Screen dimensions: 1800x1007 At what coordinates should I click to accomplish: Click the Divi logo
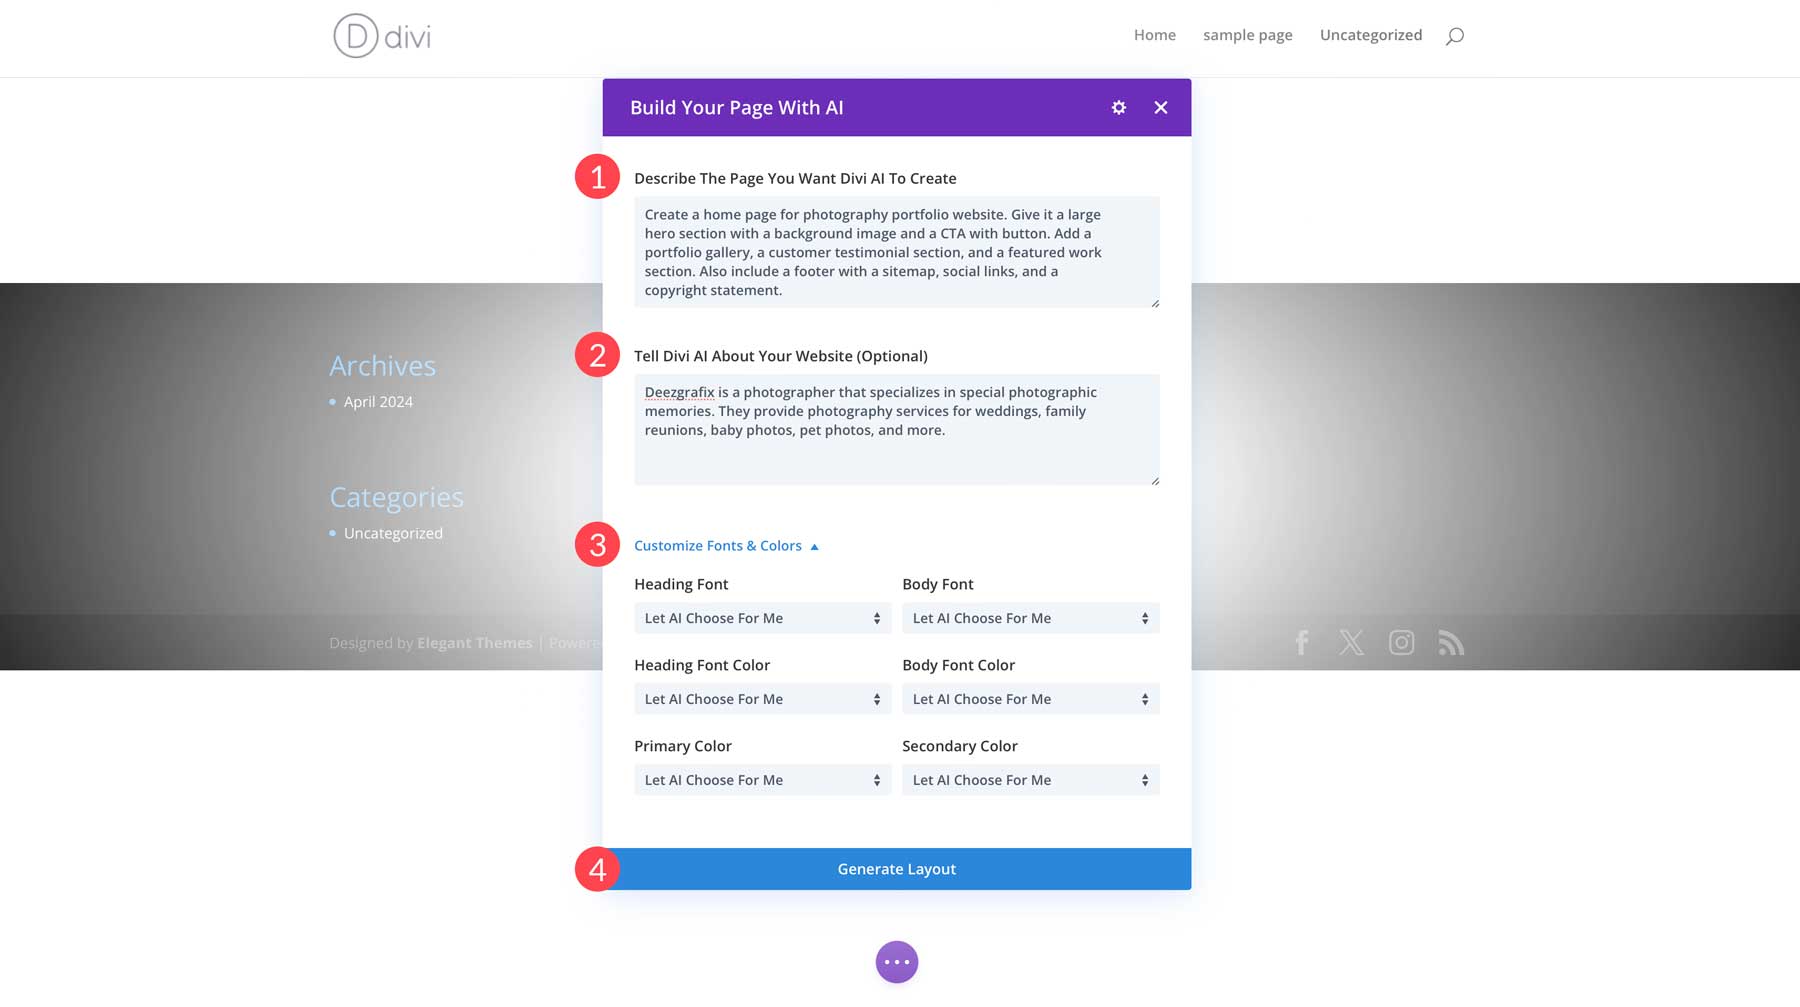click(x=383, y=36)
